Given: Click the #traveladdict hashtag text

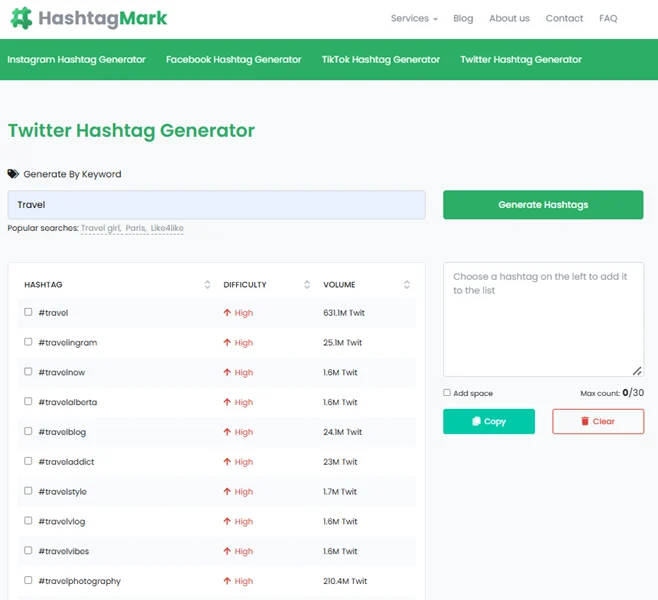Looking at the screenshot, I should tap(66, 462).
